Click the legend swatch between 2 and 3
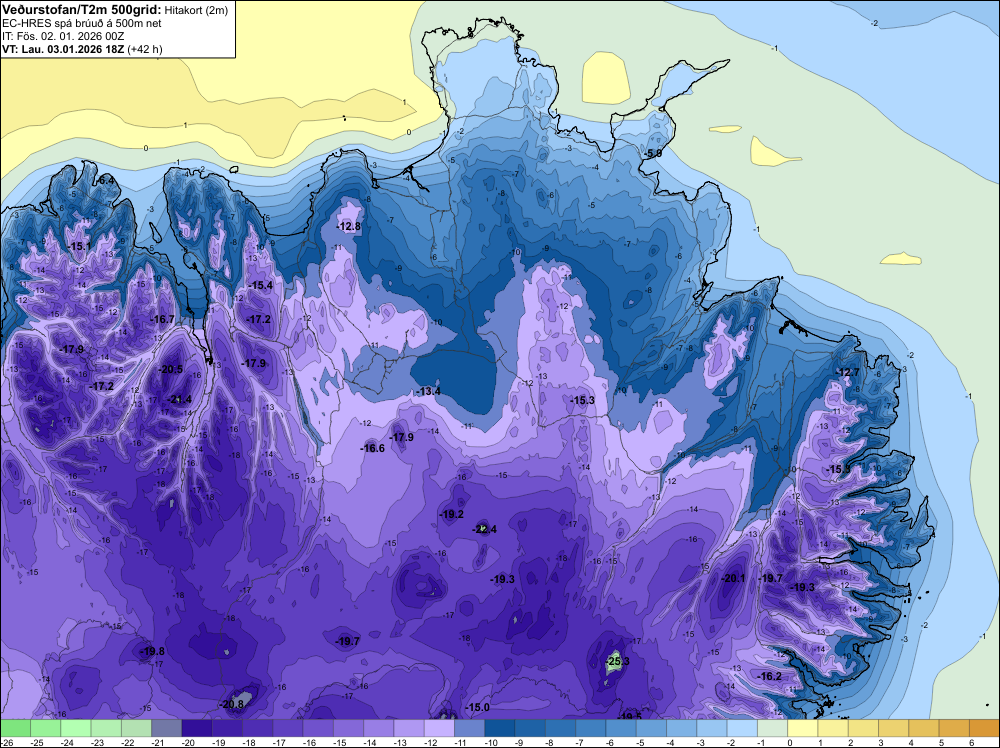The height and width of the screenshot is (748, 1000). [x=864, y=728]
